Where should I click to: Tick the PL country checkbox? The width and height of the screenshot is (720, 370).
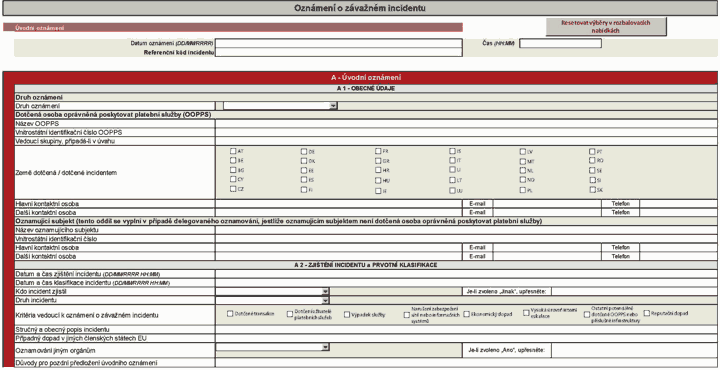click(523, 190)
